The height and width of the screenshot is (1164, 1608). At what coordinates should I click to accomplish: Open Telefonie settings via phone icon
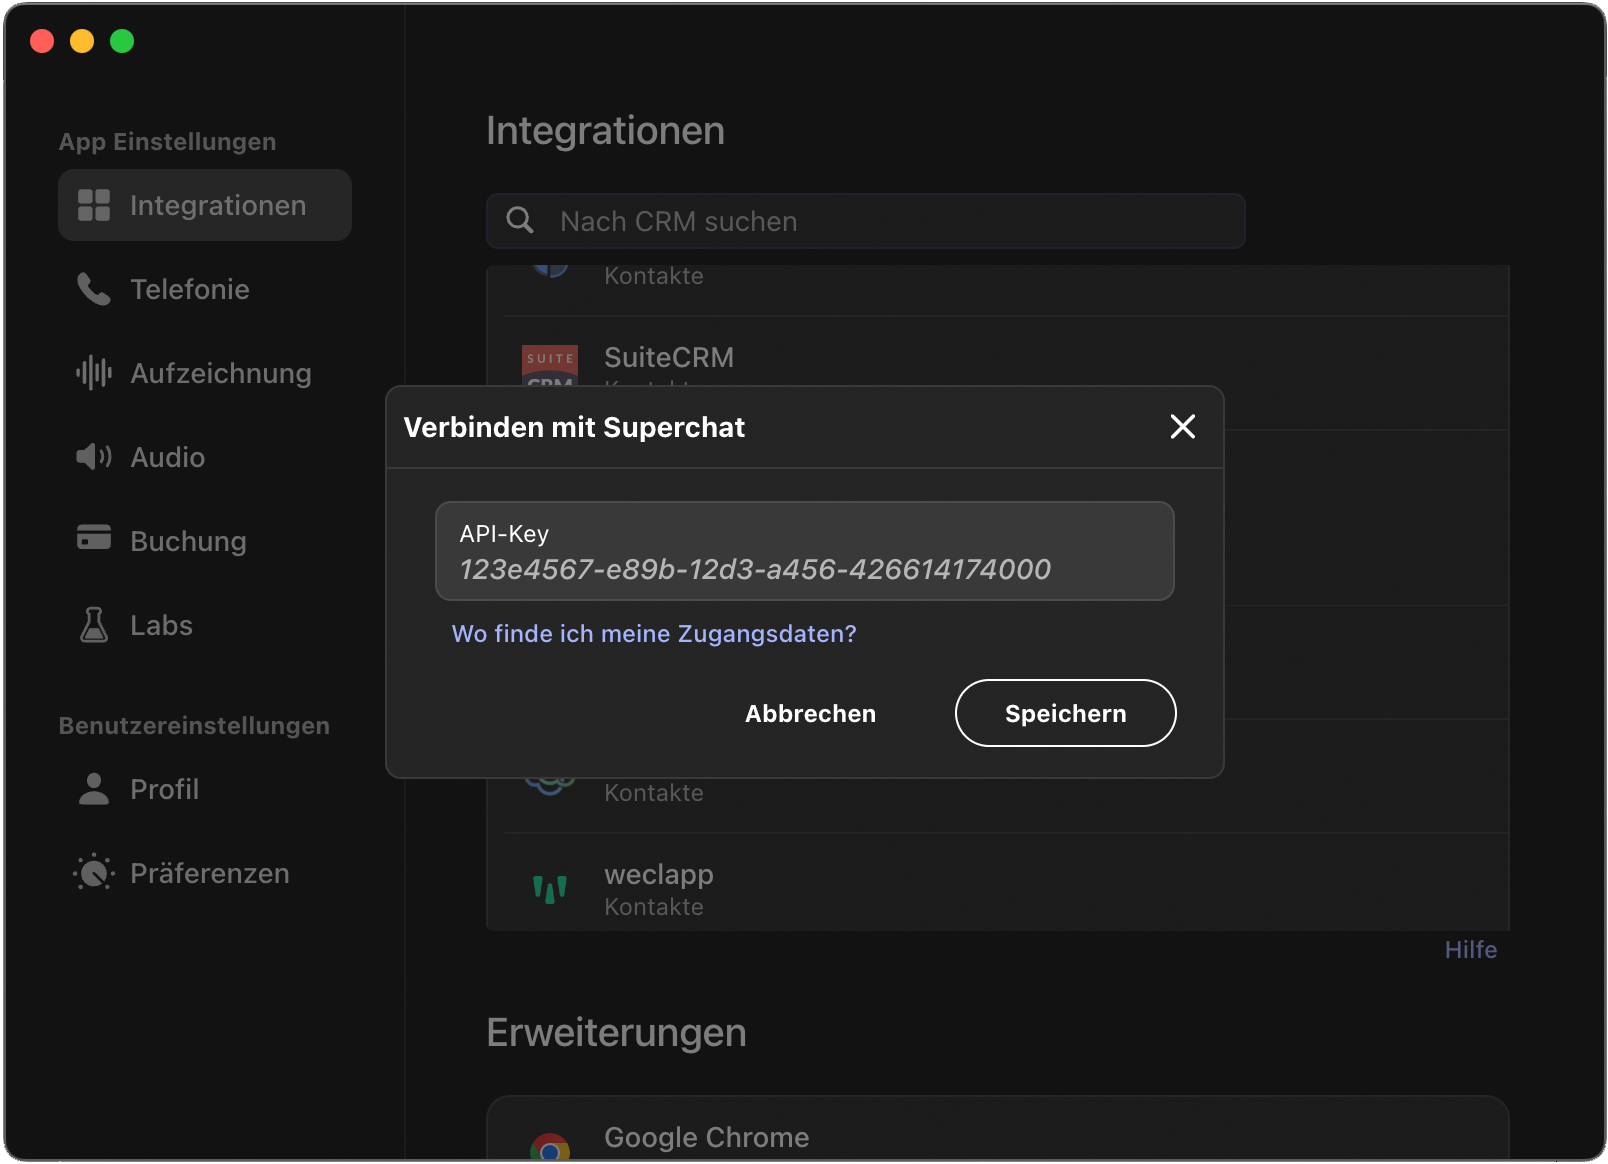click(x=93, y=289)
